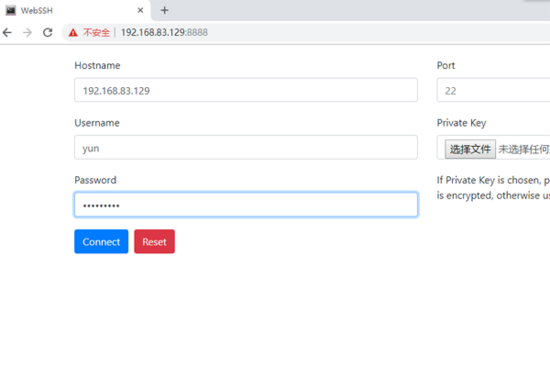Click the WebSSH tab favicon
The width and height of the screenshot is (550, 367).
[x=11, y=11]
